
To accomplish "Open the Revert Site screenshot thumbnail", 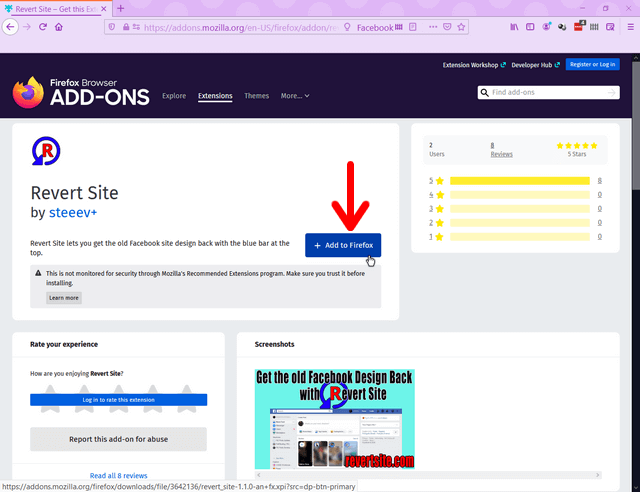I will coord(335,419).
